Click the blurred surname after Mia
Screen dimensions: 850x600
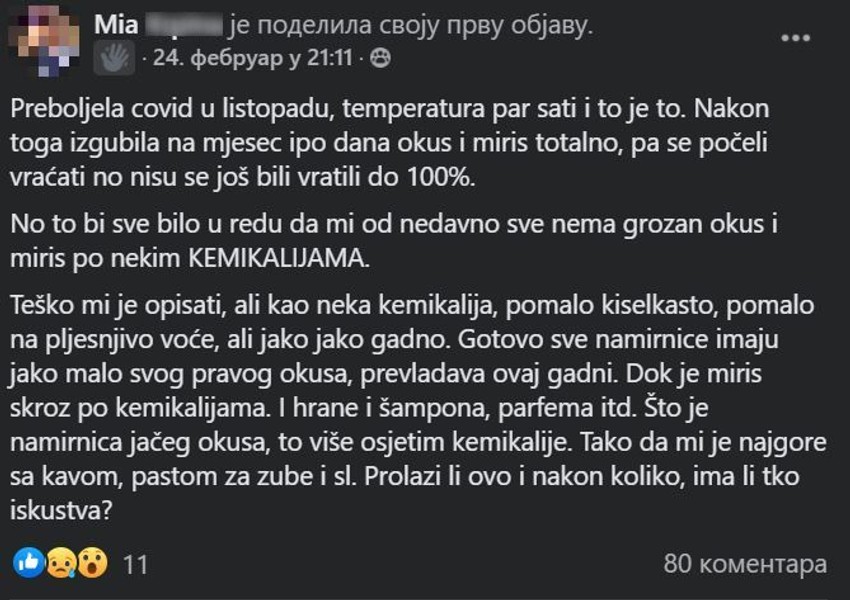pos(184,26)
